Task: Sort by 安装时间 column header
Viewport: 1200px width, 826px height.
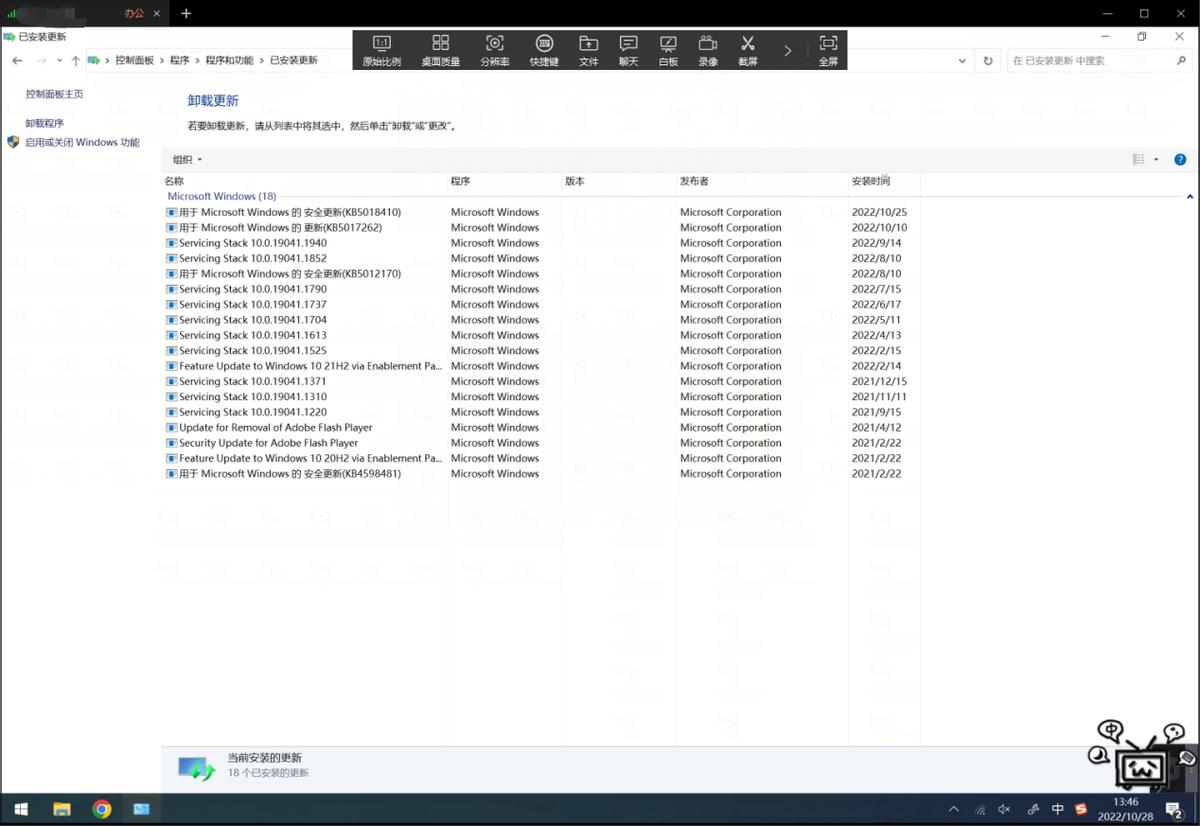Action: pos(884,182)
